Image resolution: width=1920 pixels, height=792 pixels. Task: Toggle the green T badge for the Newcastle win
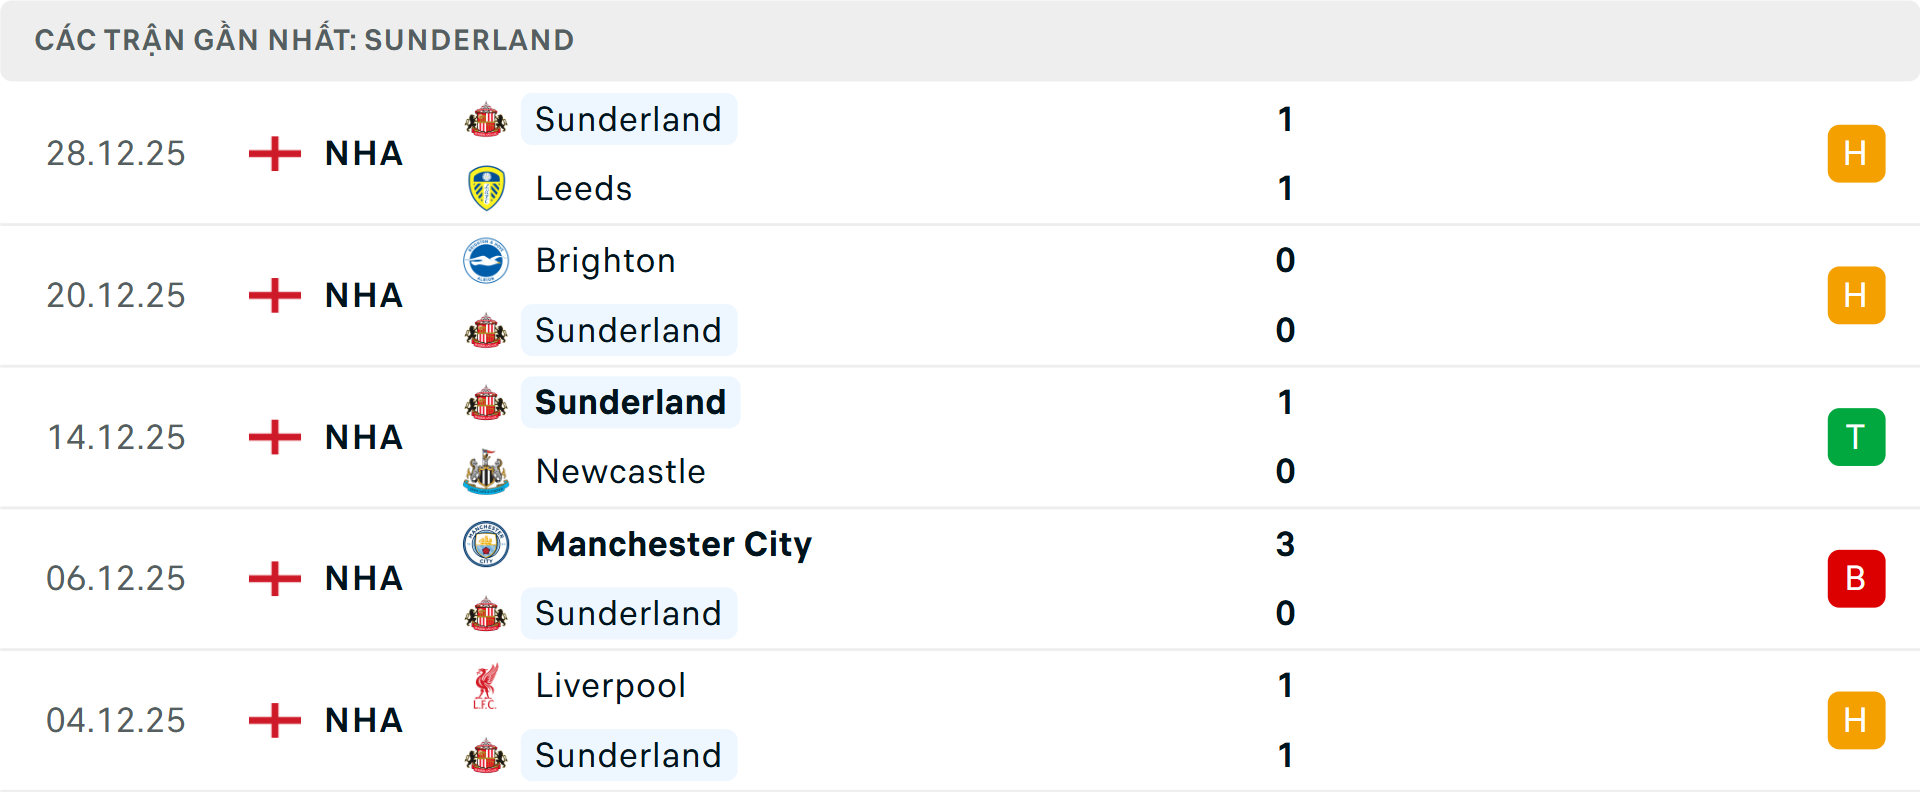pos(1856,436)
